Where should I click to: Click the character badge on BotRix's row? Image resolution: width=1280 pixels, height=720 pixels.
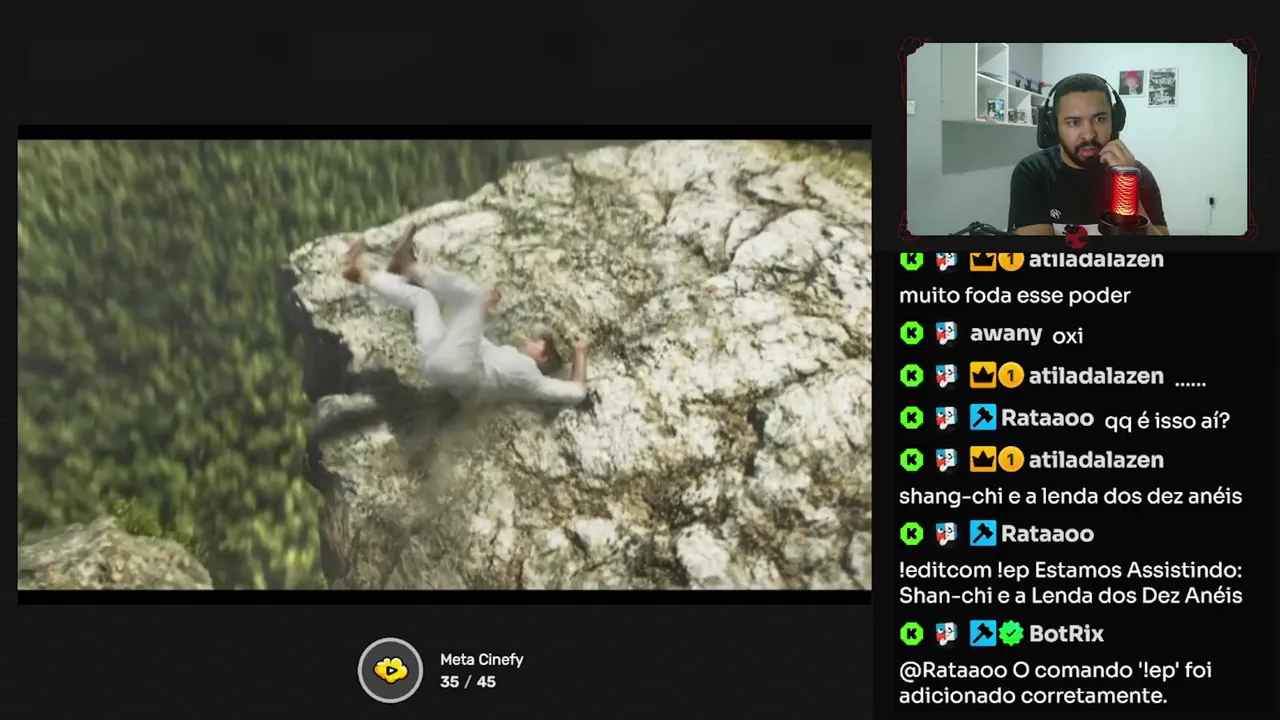pyautogui.click(x=946, y=633)
